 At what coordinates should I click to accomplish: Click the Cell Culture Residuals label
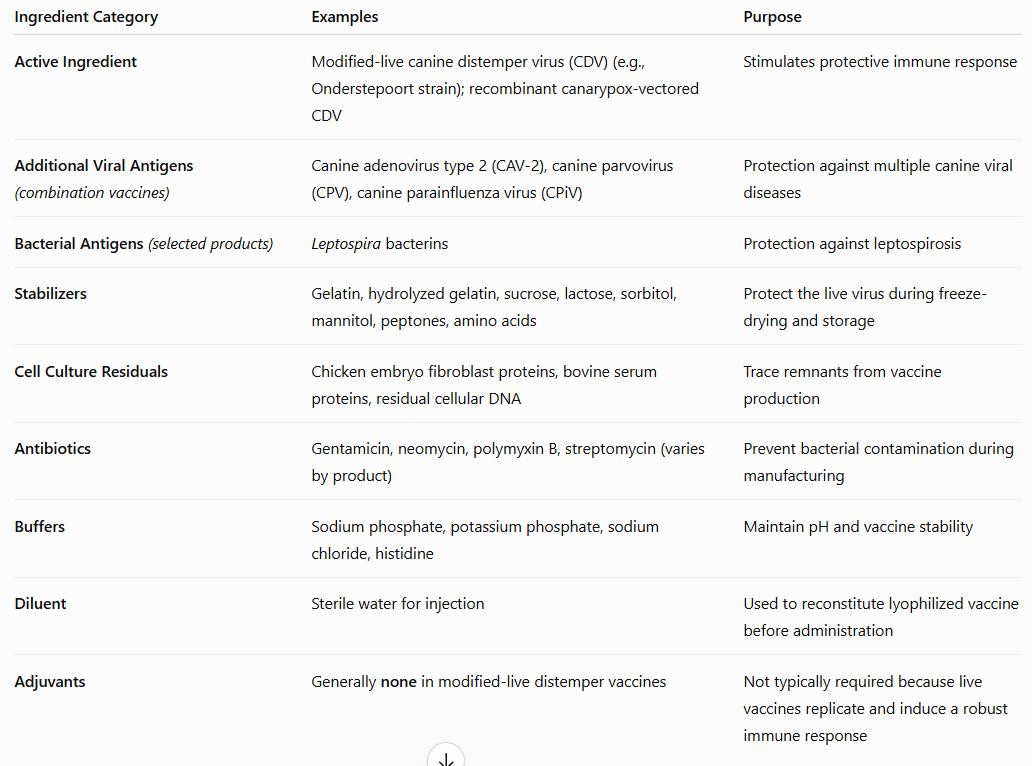[91, 372]
